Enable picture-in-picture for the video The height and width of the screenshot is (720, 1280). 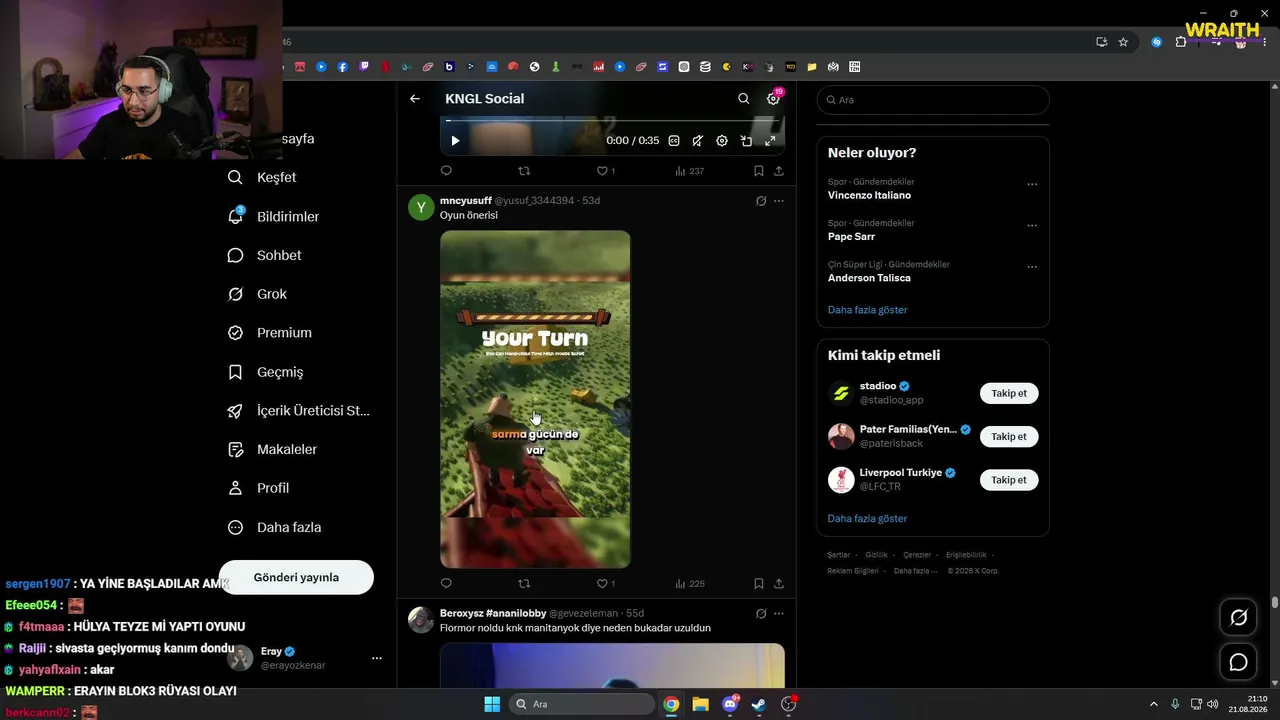point(746,141)
